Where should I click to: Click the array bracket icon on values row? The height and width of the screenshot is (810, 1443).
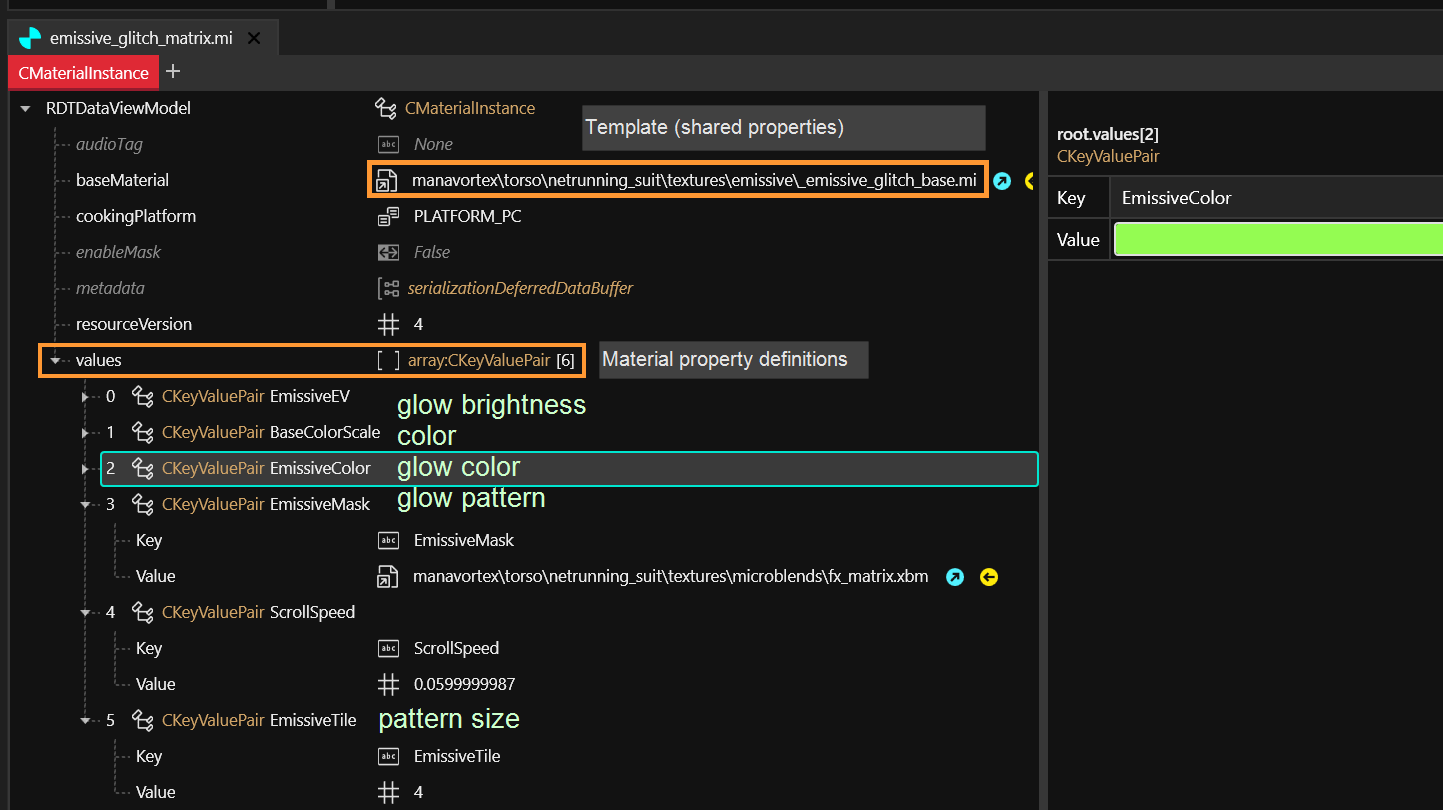388,361
